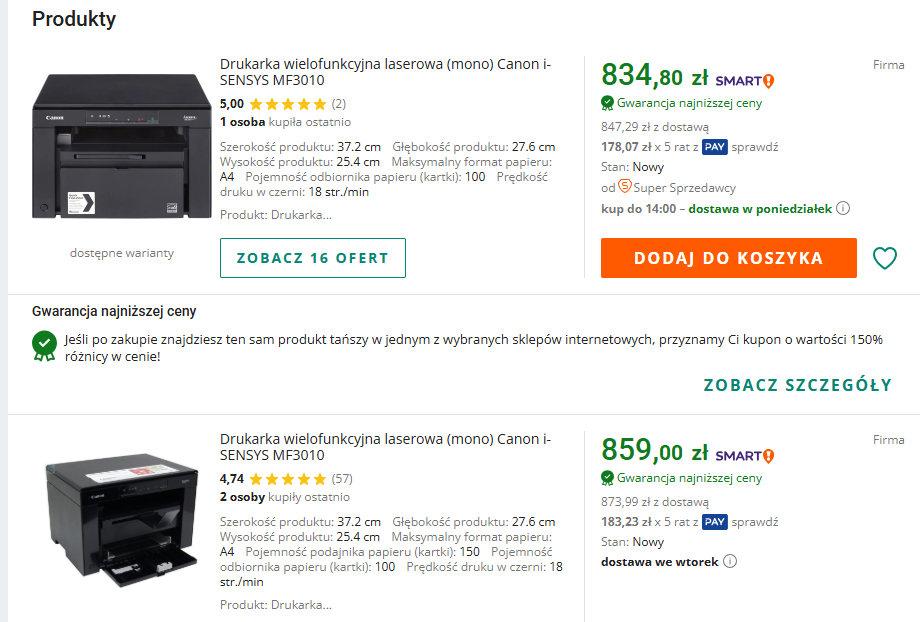Open second printer thumbnail with open tray

121,521
